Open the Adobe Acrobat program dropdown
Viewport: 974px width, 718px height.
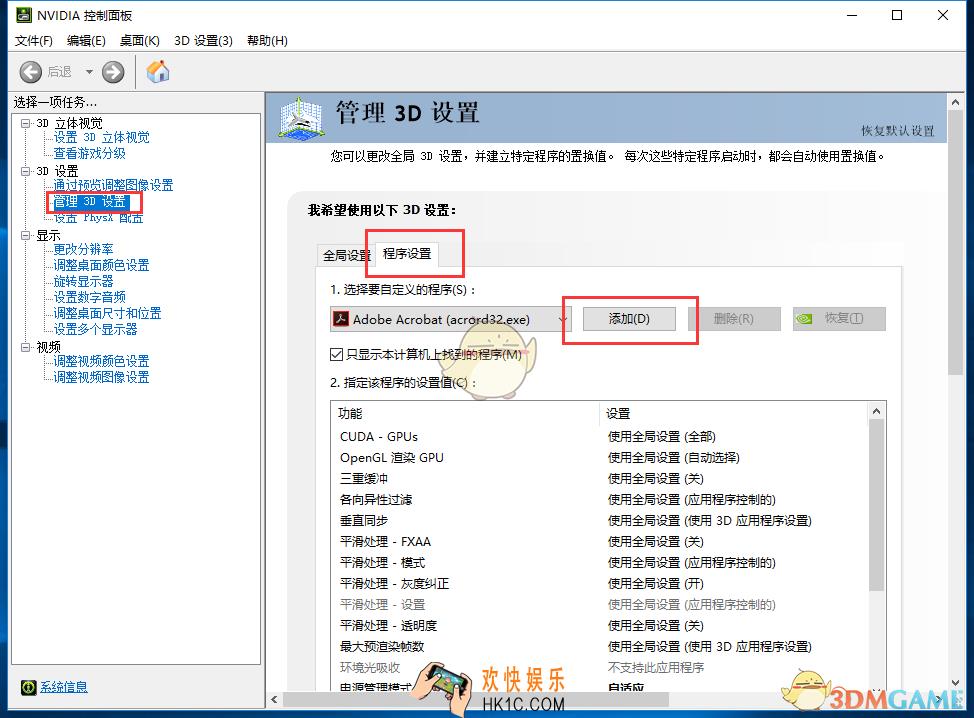pyautogui.click(x=450, y=319)
